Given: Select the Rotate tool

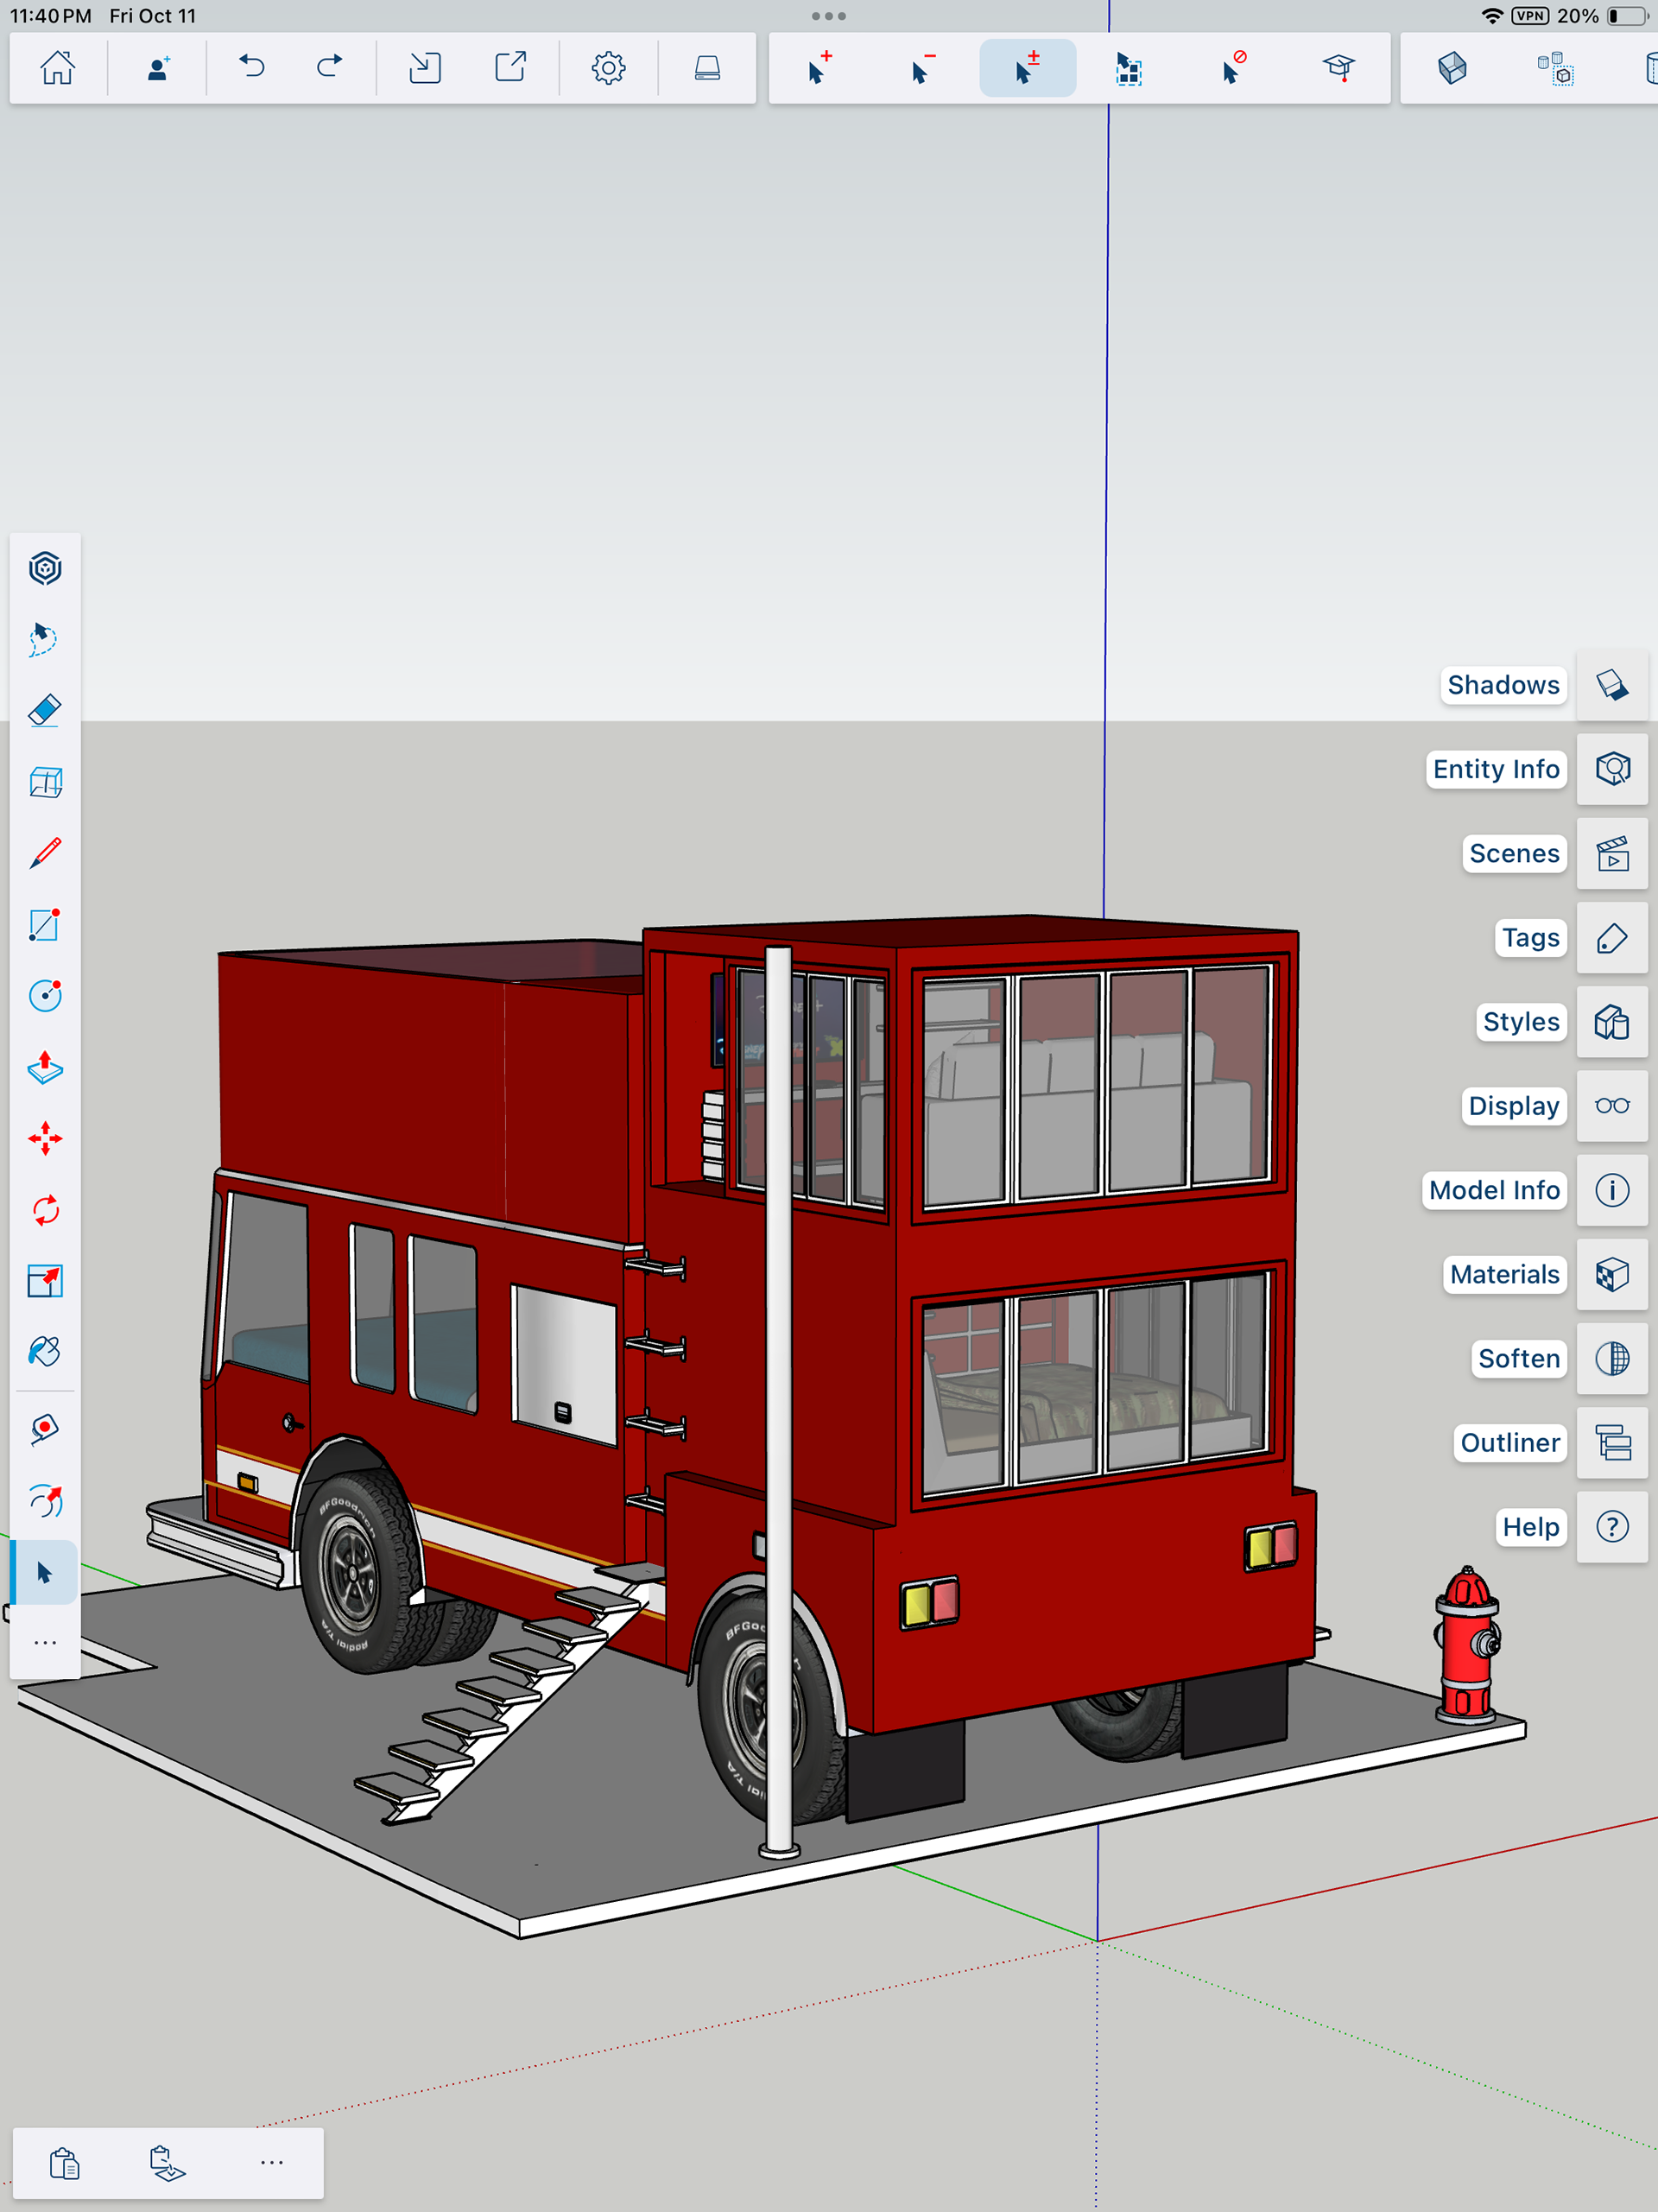Looking at the screenshot, I should (x=45, y=1210).
